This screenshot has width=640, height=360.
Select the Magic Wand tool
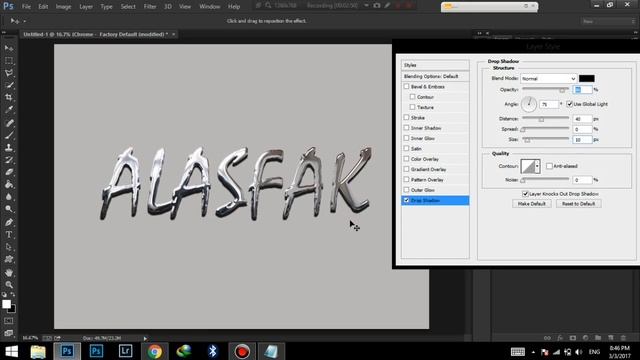click(x=9, y=85)
